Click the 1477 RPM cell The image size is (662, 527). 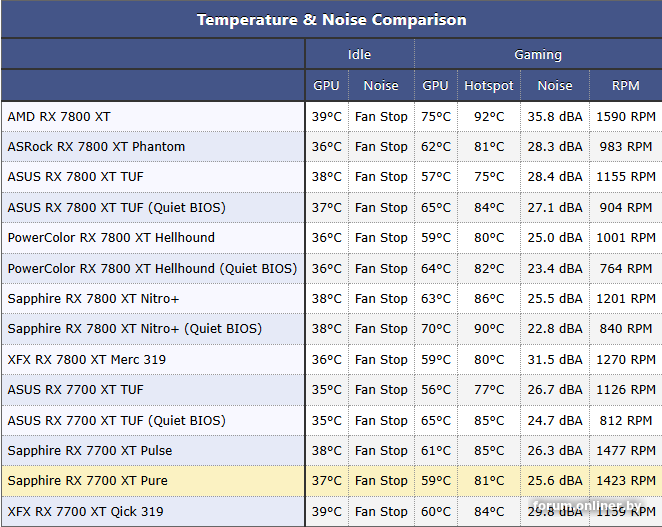(x=625, y=451)
